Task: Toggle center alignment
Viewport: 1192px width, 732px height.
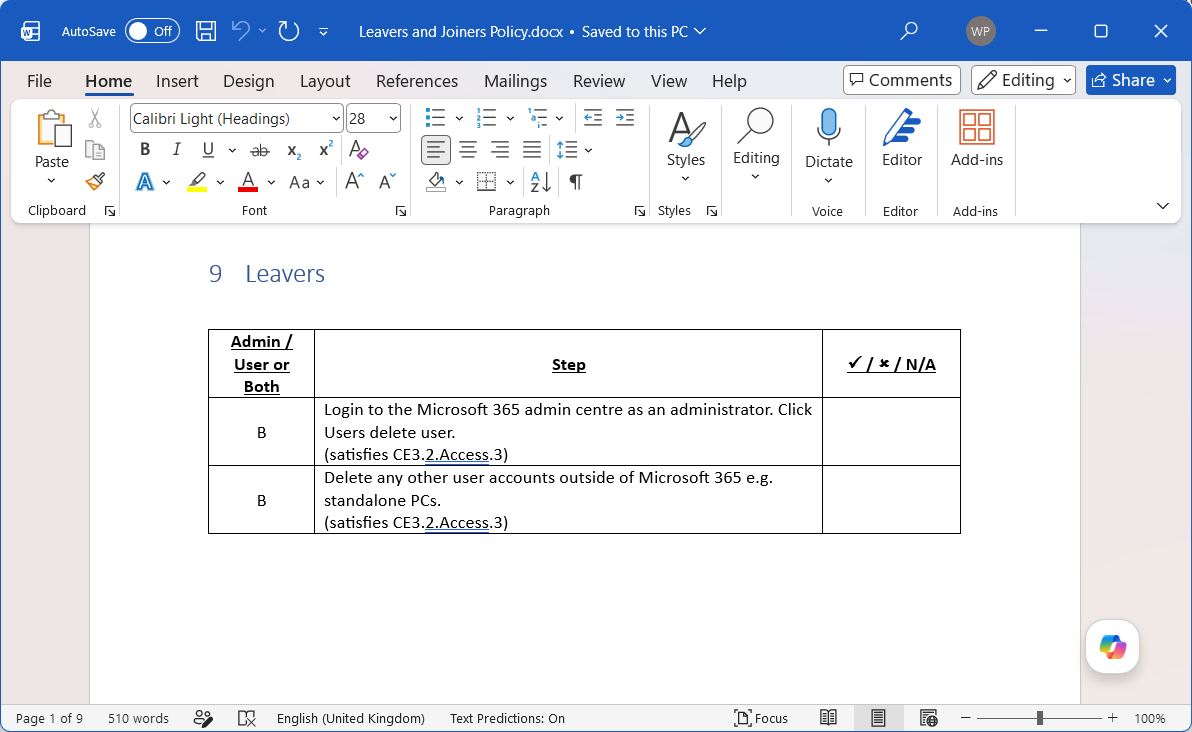Action: pyautogui.click(x=468, y=150)
